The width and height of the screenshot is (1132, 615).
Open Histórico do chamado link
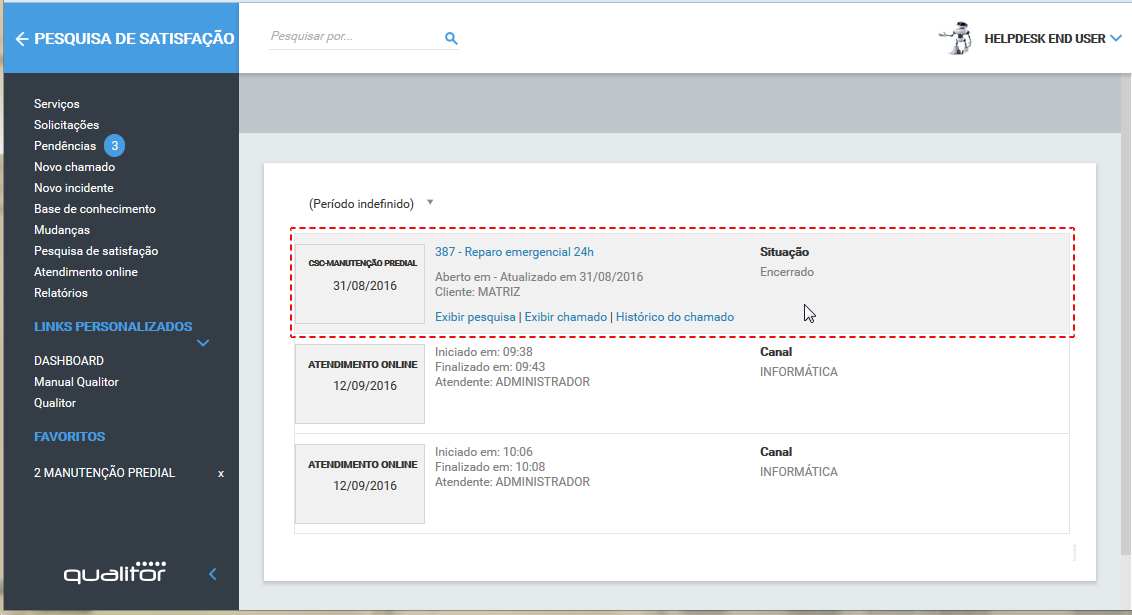674,317
